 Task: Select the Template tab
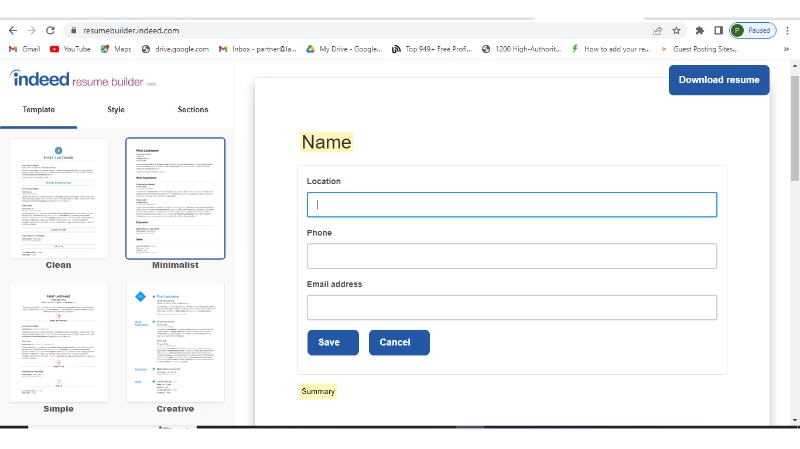click(38, 109)
